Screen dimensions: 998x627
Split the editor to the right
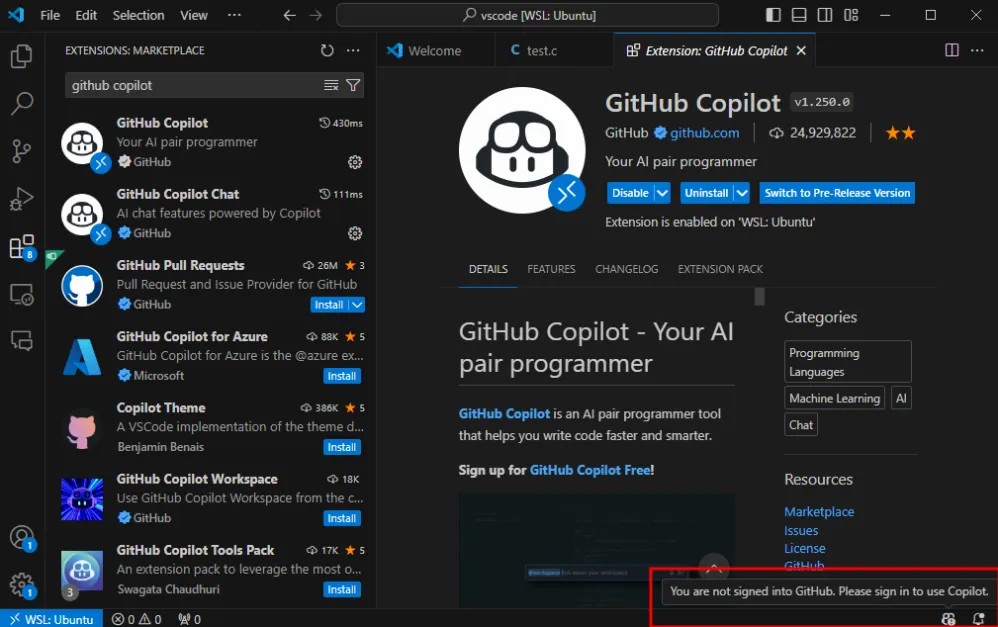952,50
